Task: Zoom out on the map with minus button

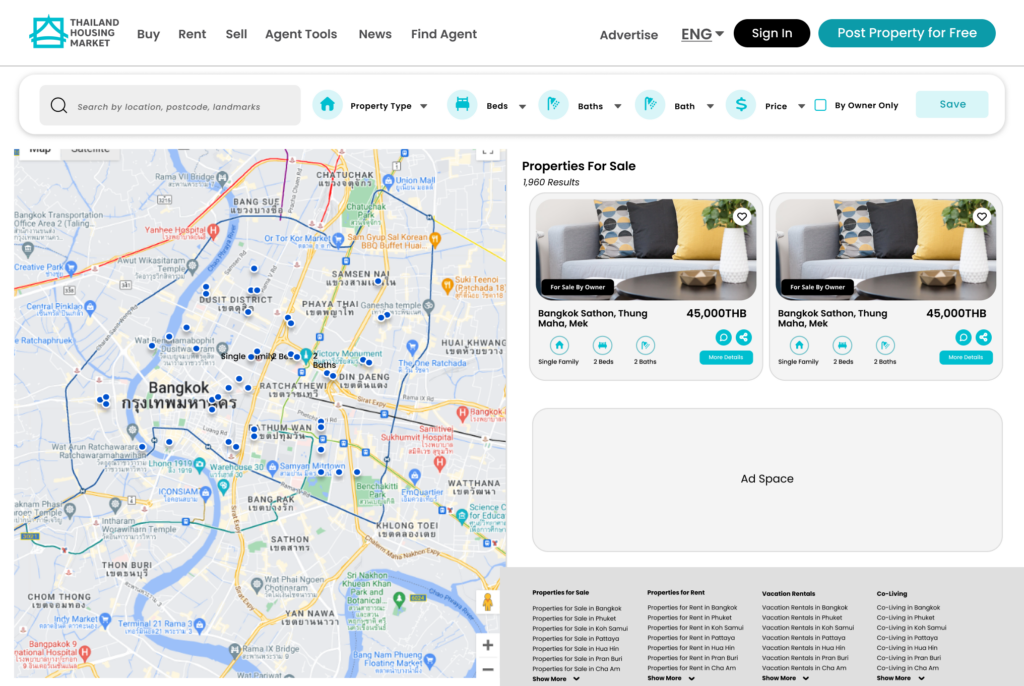Action: pos(488,669)
